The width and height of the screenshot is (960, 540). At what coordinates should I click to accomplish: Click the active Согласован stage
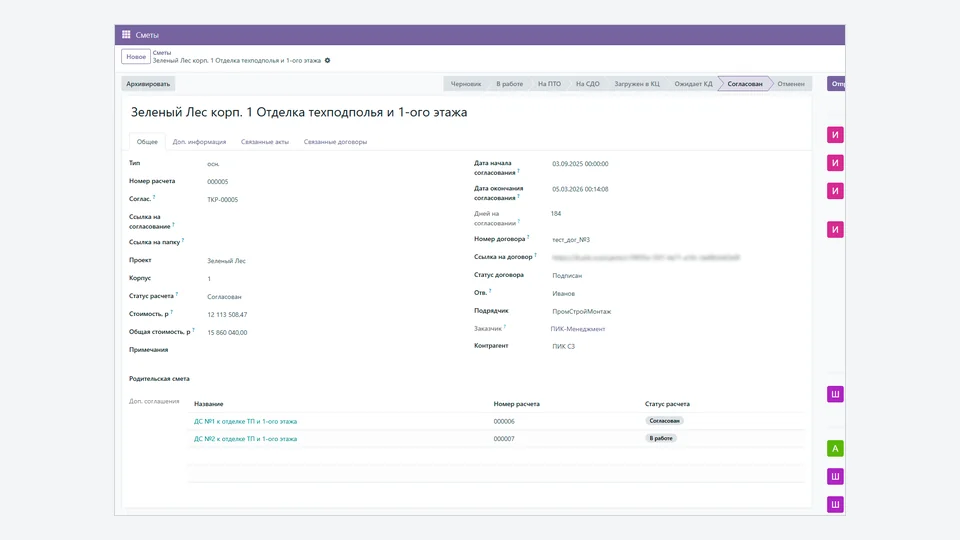745,84
